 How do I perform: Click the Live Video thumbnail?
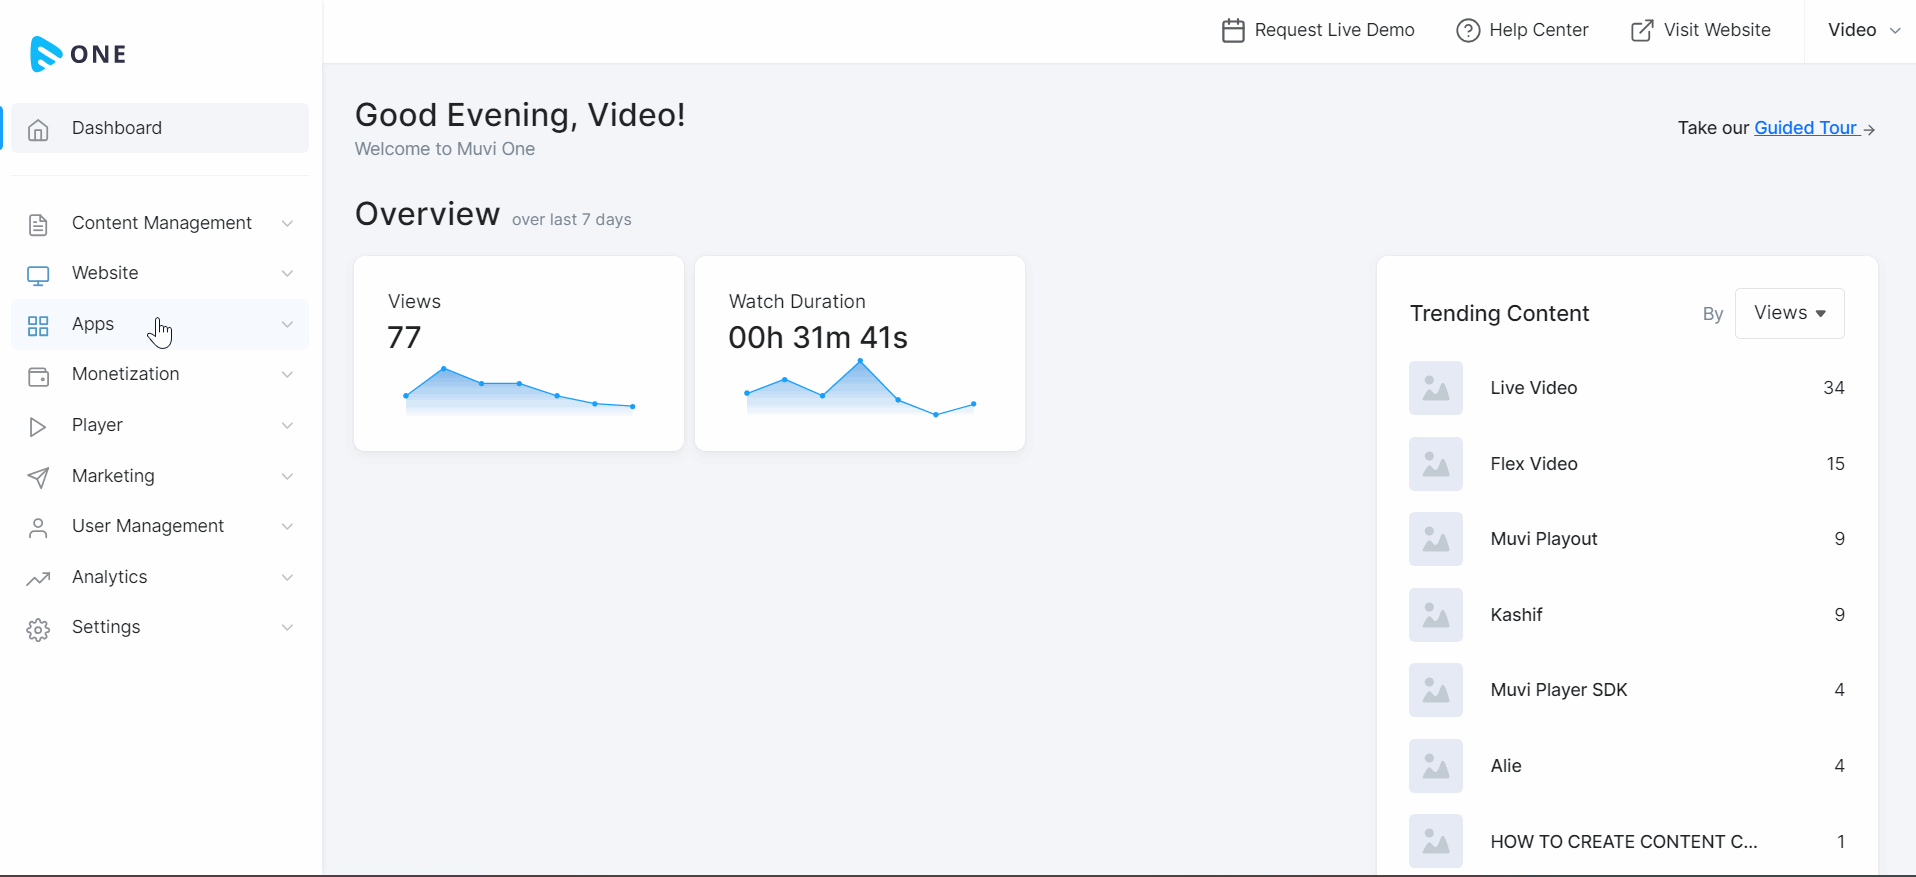pyautogui.click(x=1436, y=388)
